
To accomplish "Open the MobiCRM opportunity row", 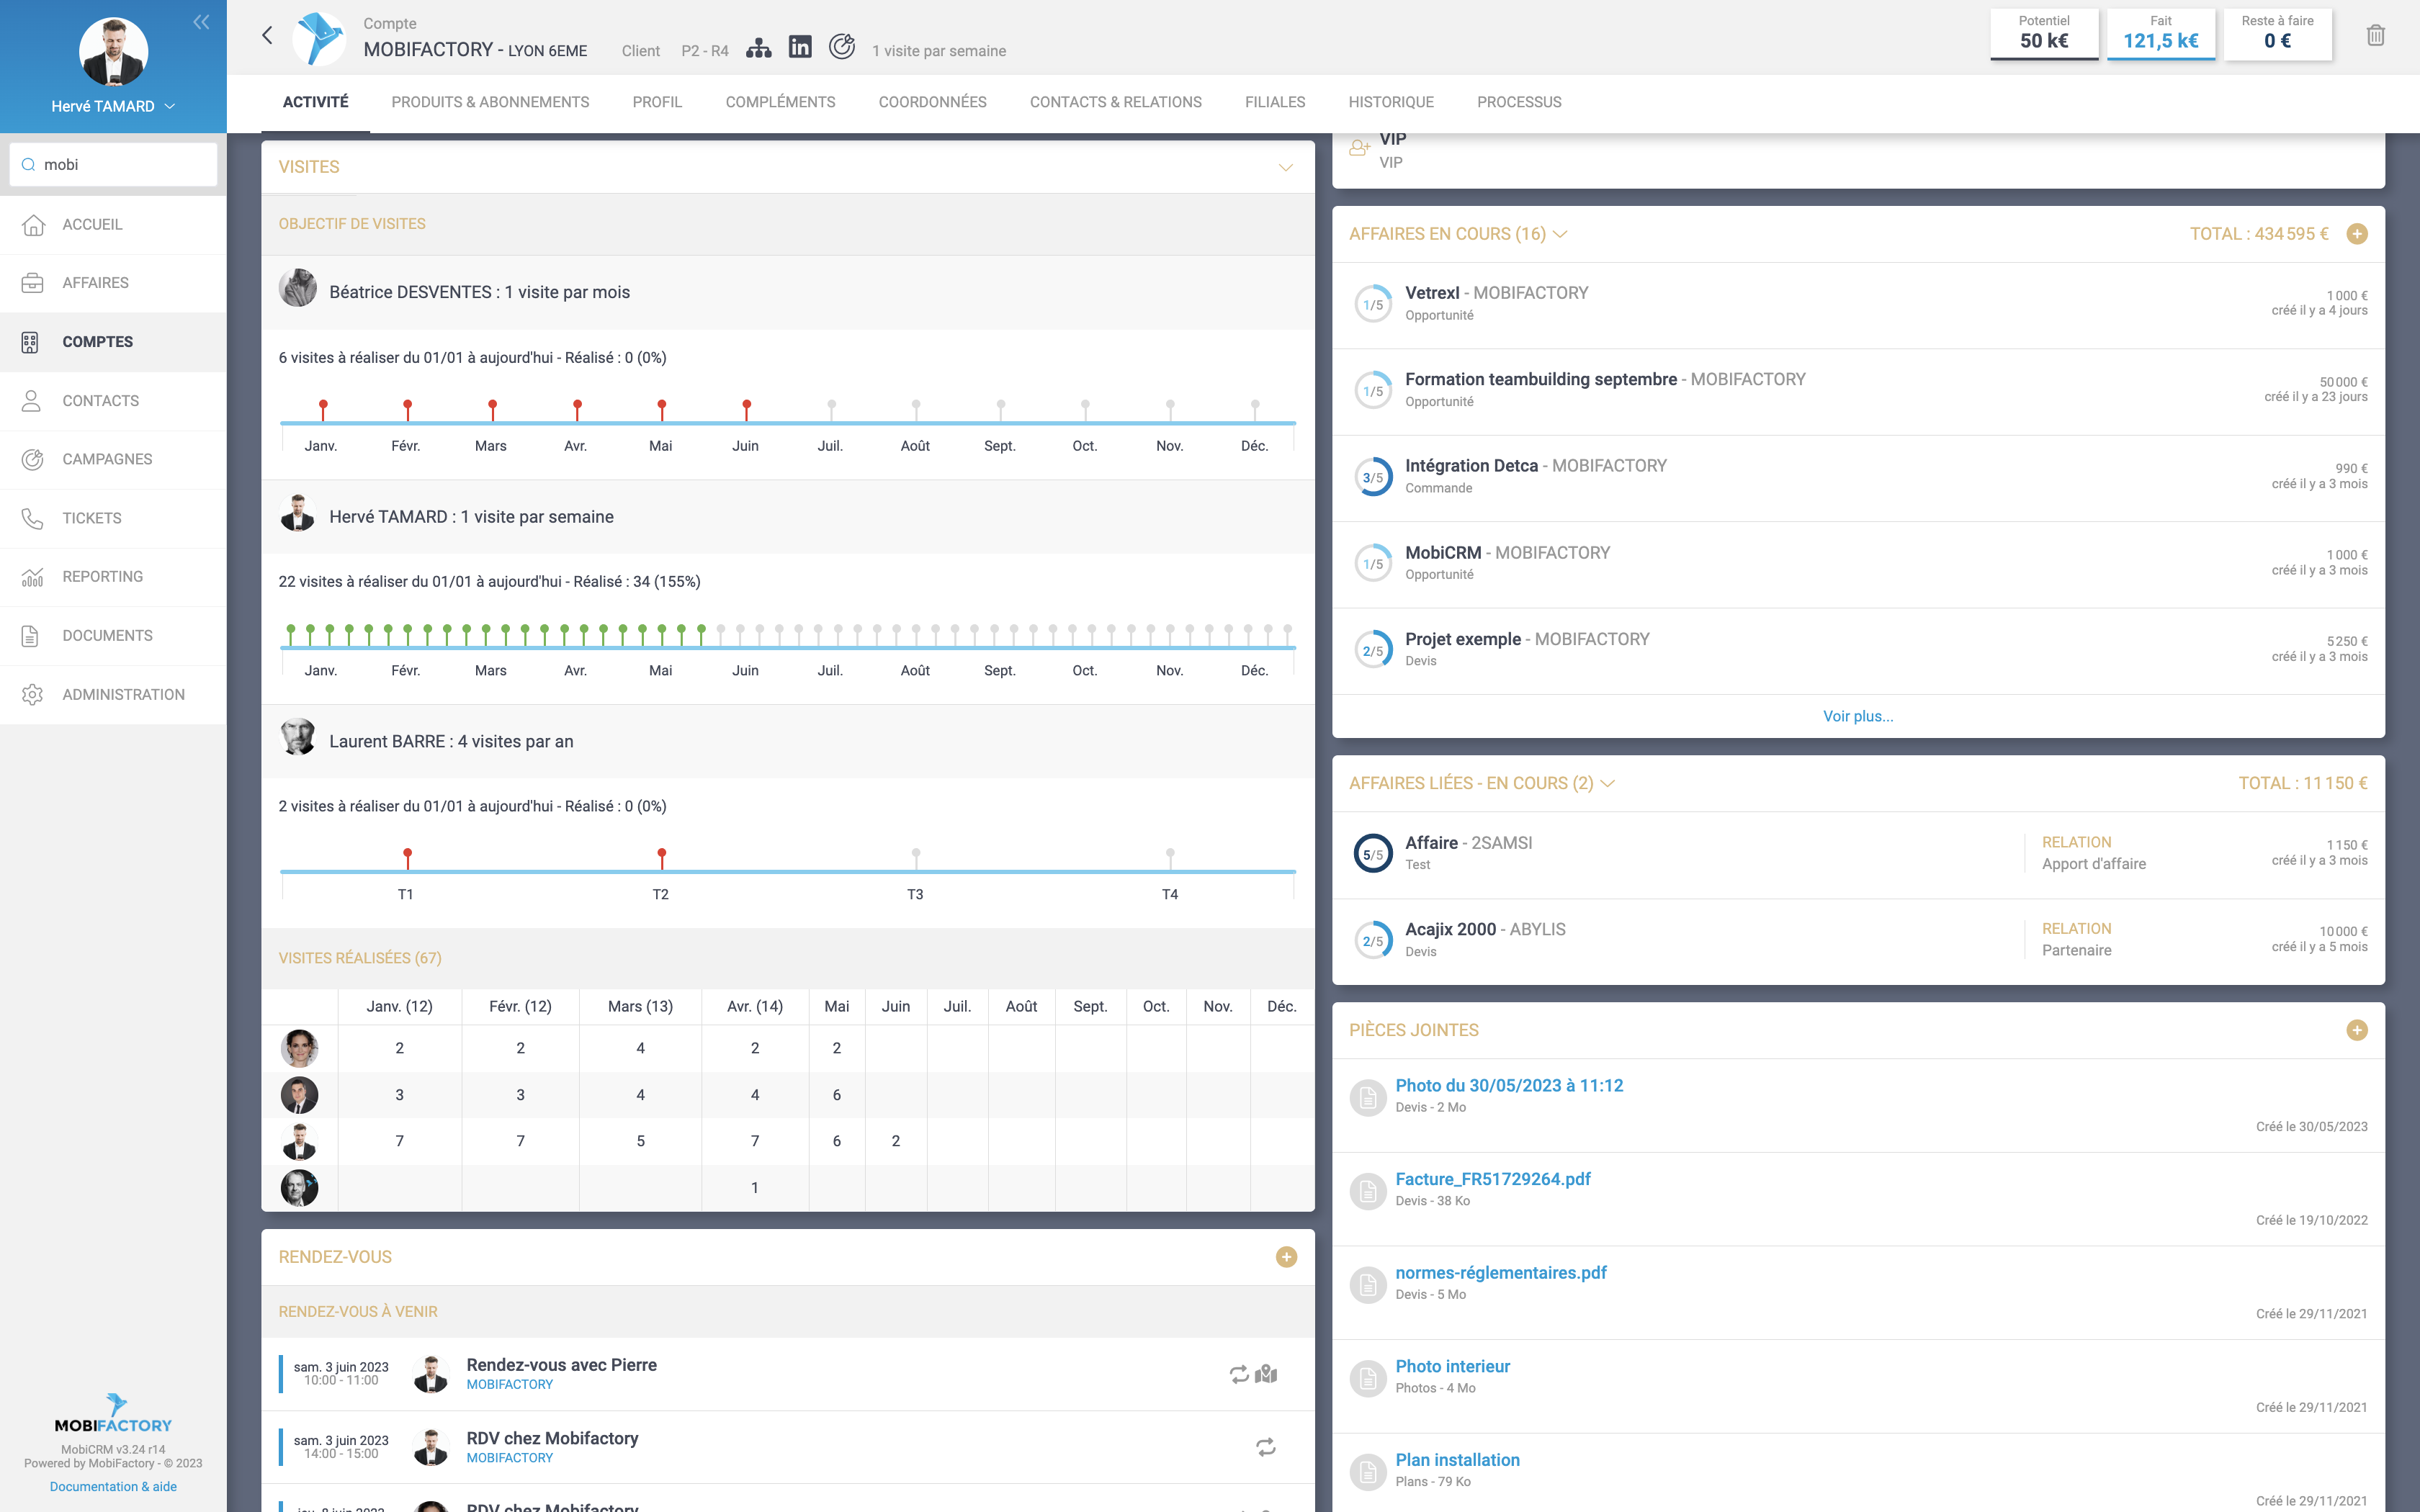I will [1858, 564].
